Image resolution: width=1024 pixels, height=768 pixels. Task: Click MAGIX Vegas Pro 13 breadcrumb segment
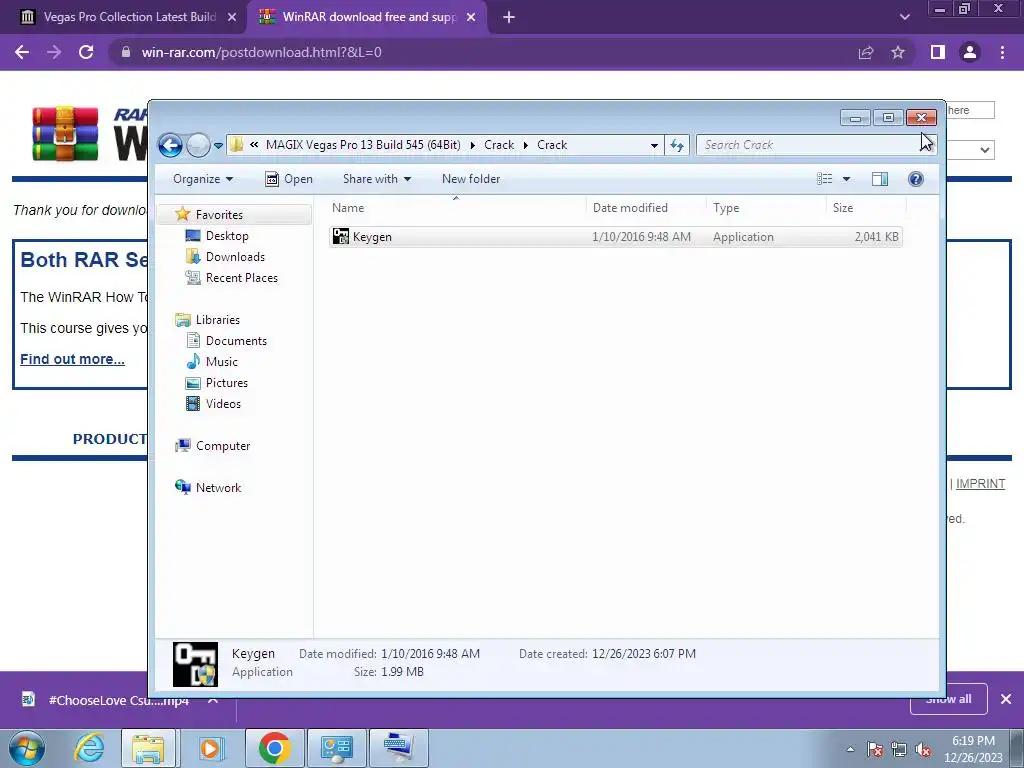coord(363,145)
